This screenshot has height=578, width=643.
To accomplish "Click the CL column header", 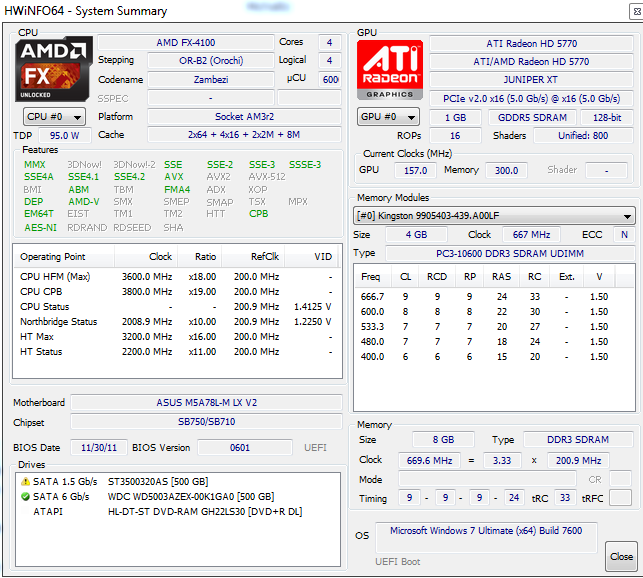I will [406, 277].
